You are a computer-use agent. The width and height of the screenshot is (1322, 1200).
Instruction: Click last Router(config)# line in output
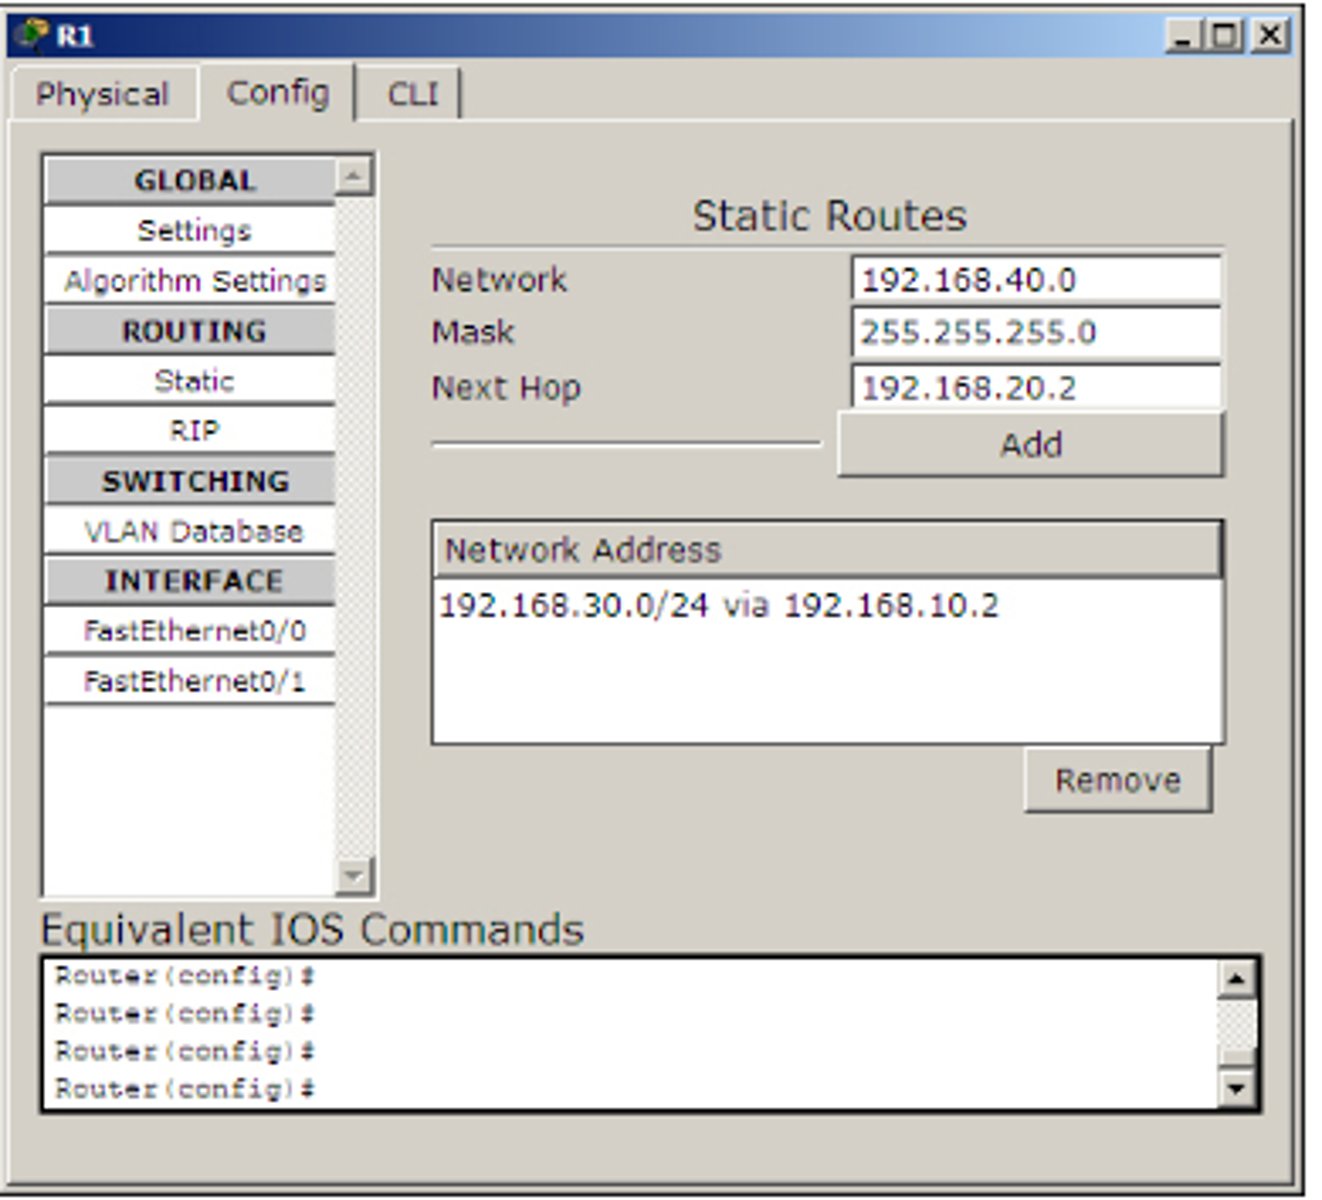coord(185,1088)
